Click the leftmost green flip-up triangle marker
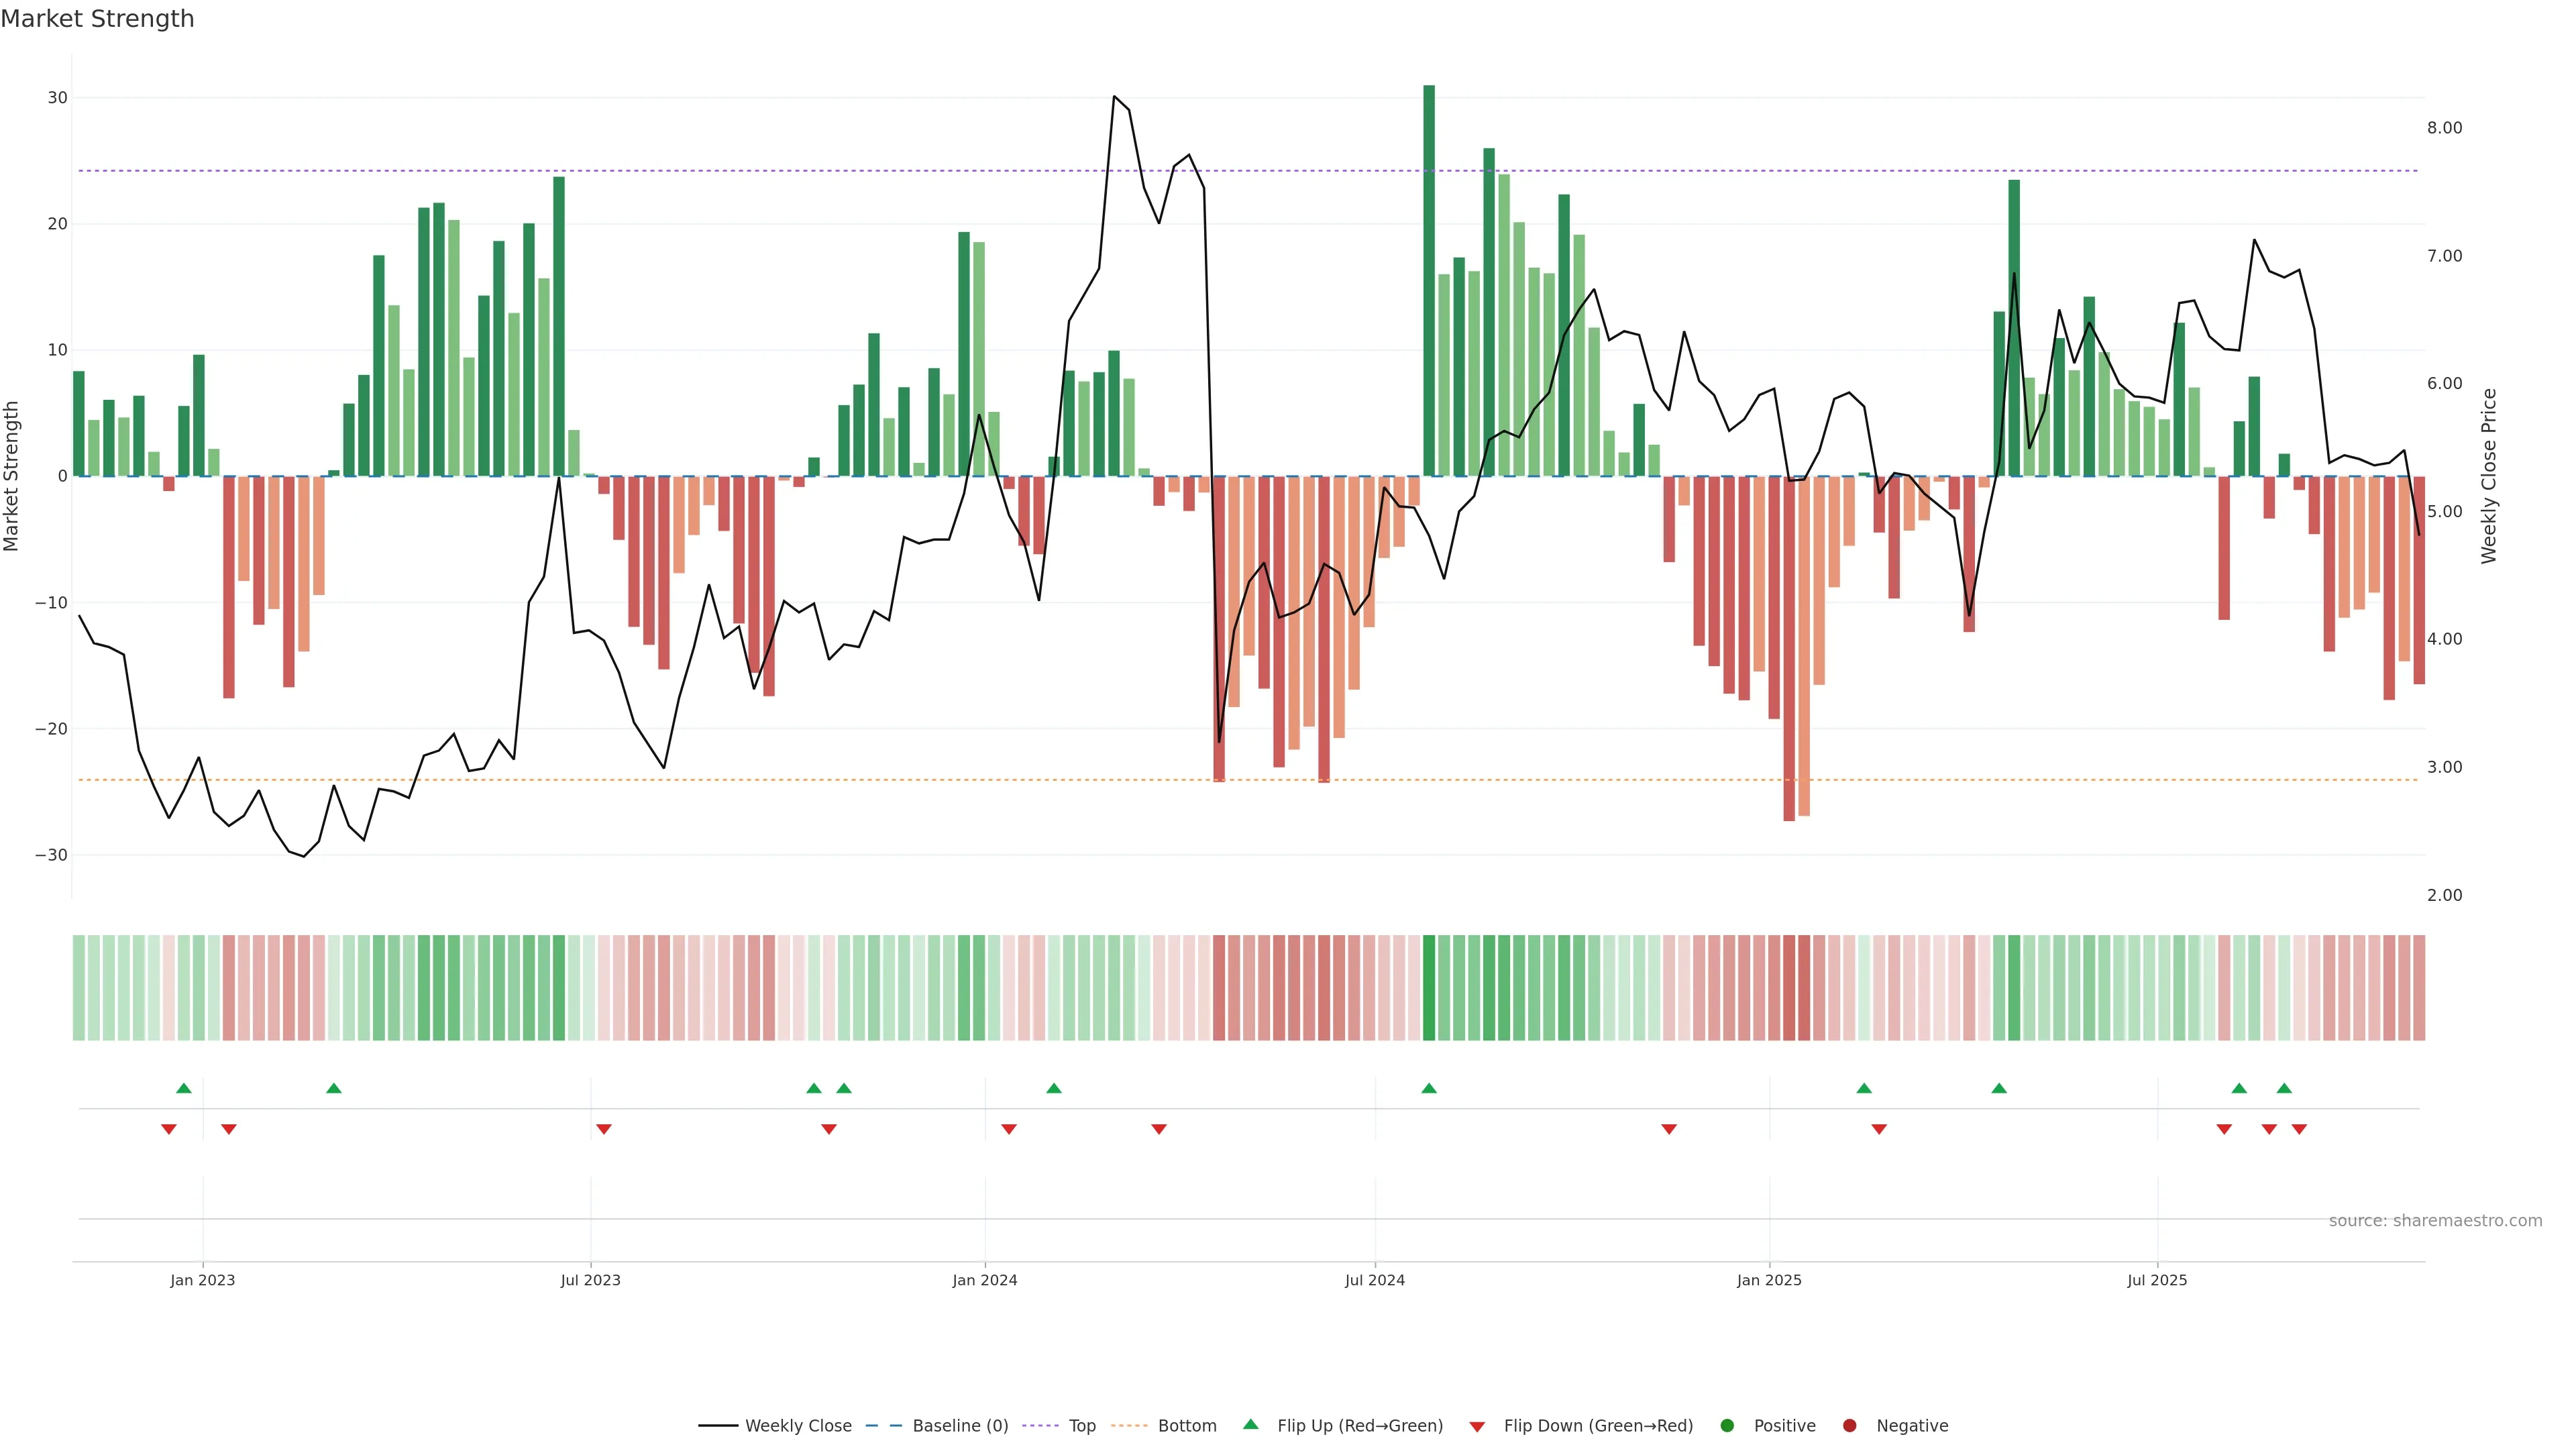Viewport: 2576px width, 1449px height. click(184, 1088)
